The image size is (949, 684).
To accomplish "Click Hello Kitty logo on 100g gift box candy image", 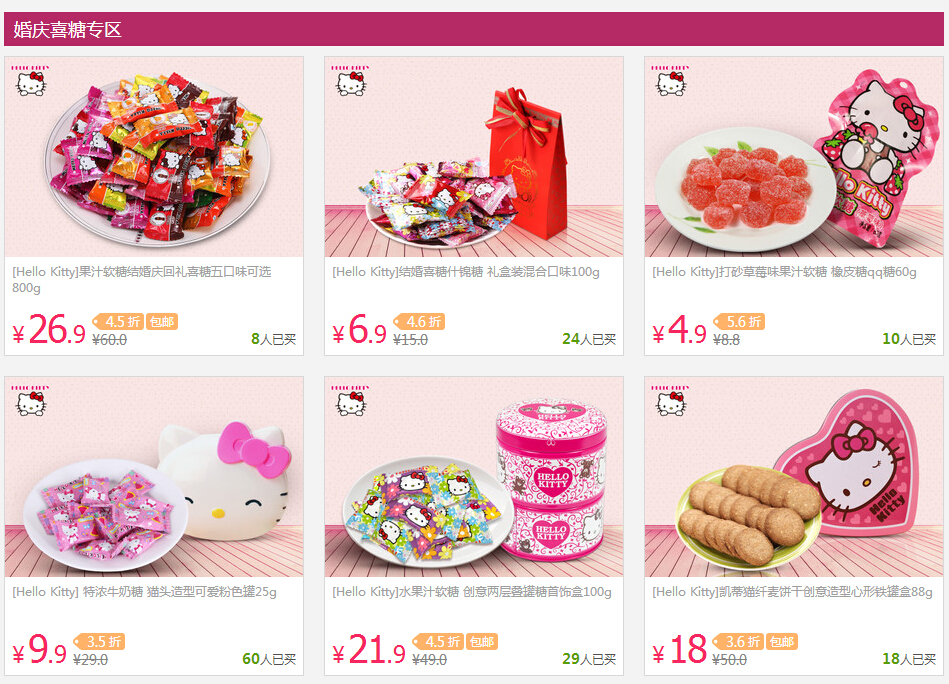I will point(350,81).
